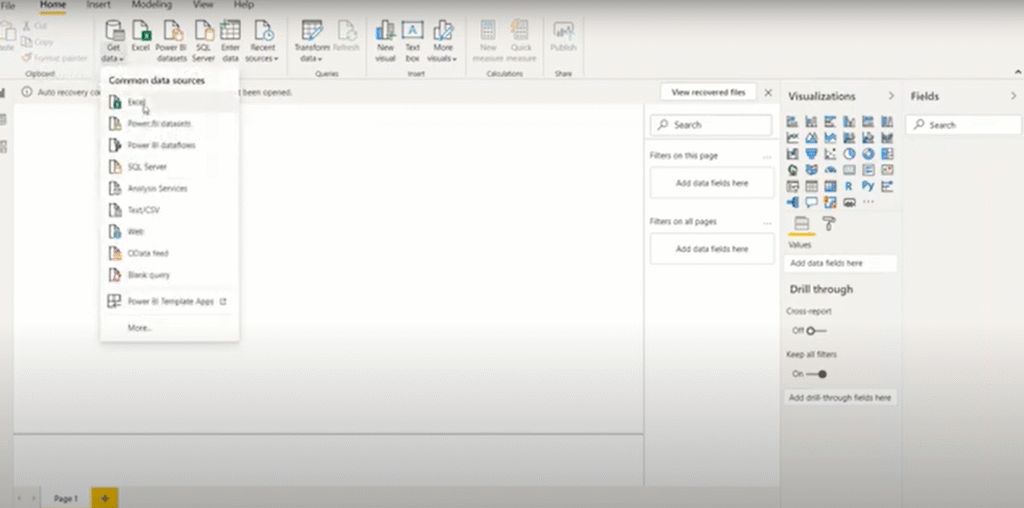This screenshot has width=1024, height=508.
Task: Select Web in the data sources menu
Action: point(135,231)
